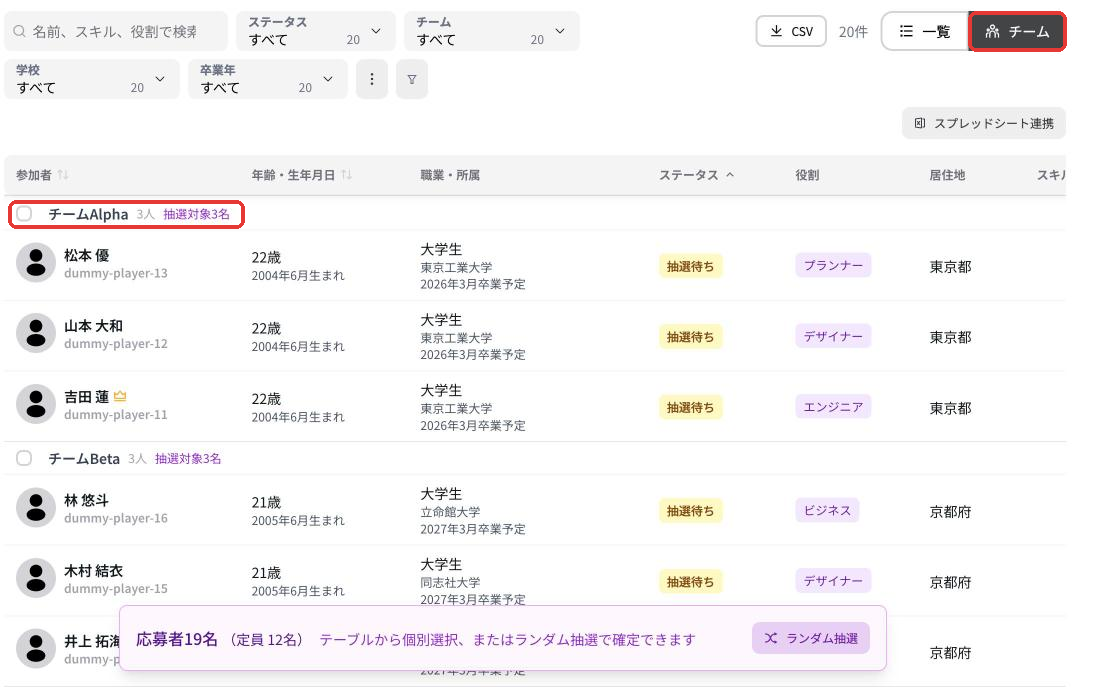Click the ランダム抽選 button
Screen dimensions: 1102x687
point(811,638)
